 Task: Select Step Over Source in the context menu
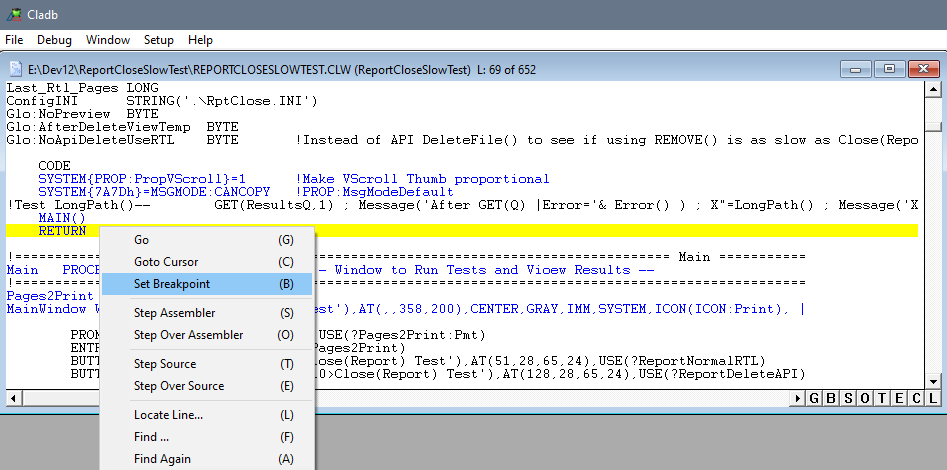coord(179,386)
